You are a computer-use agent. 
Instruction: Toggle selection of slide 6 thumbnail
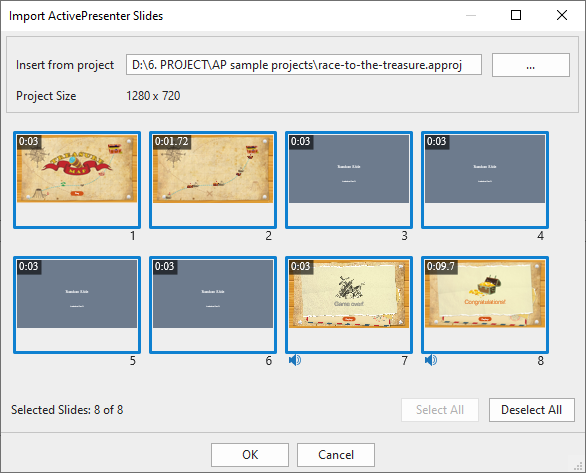(213, 305)
